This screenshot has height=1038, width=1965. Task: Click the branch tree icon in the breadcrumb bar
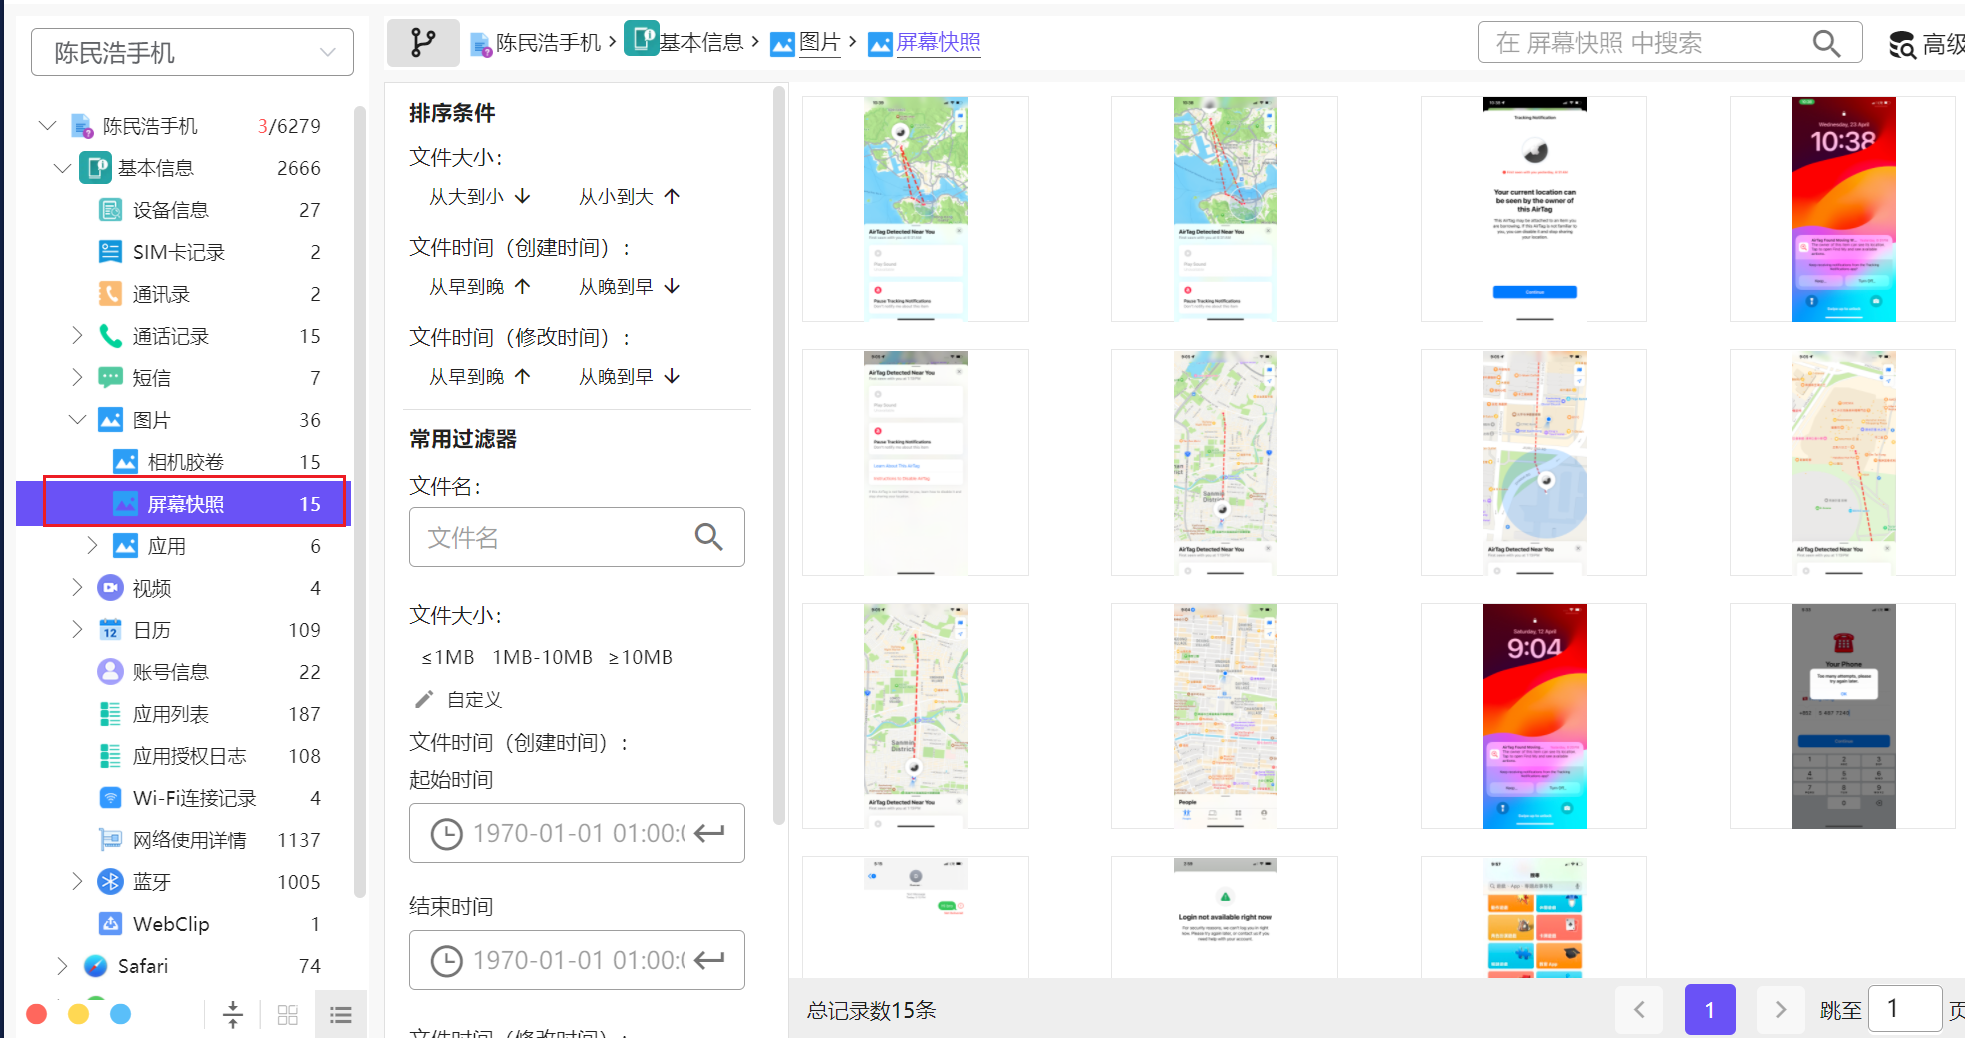423,43
